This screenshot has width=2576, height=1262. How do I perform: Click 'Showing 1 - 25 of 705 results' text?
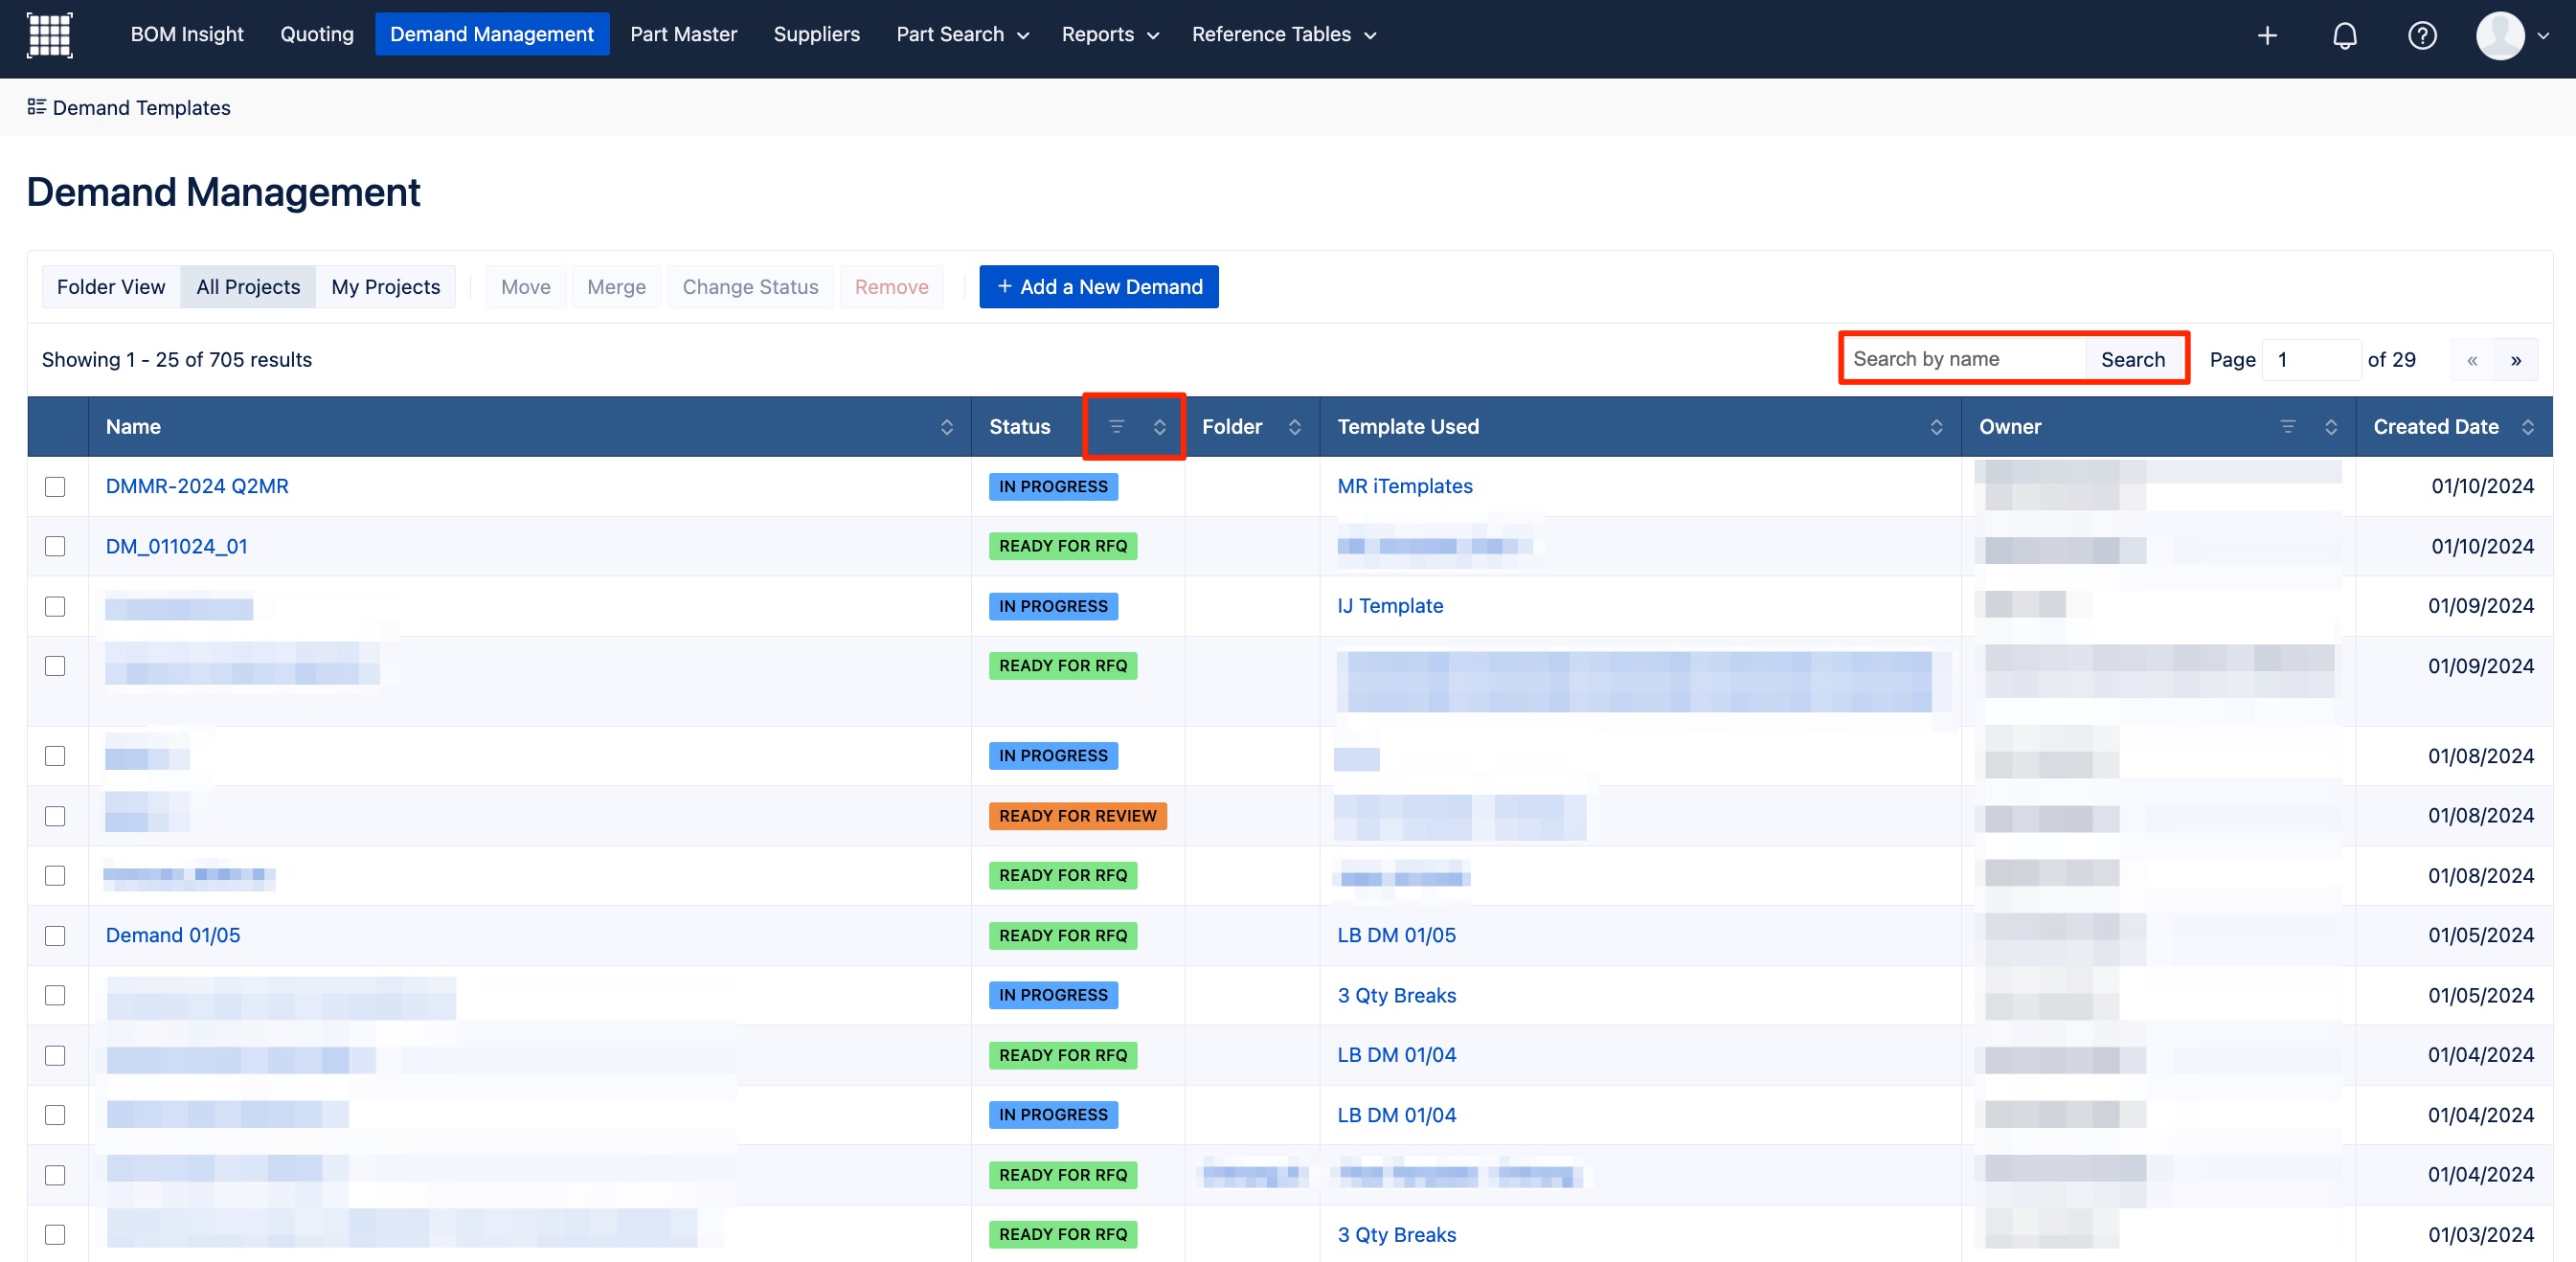click(x=177, y=360)
